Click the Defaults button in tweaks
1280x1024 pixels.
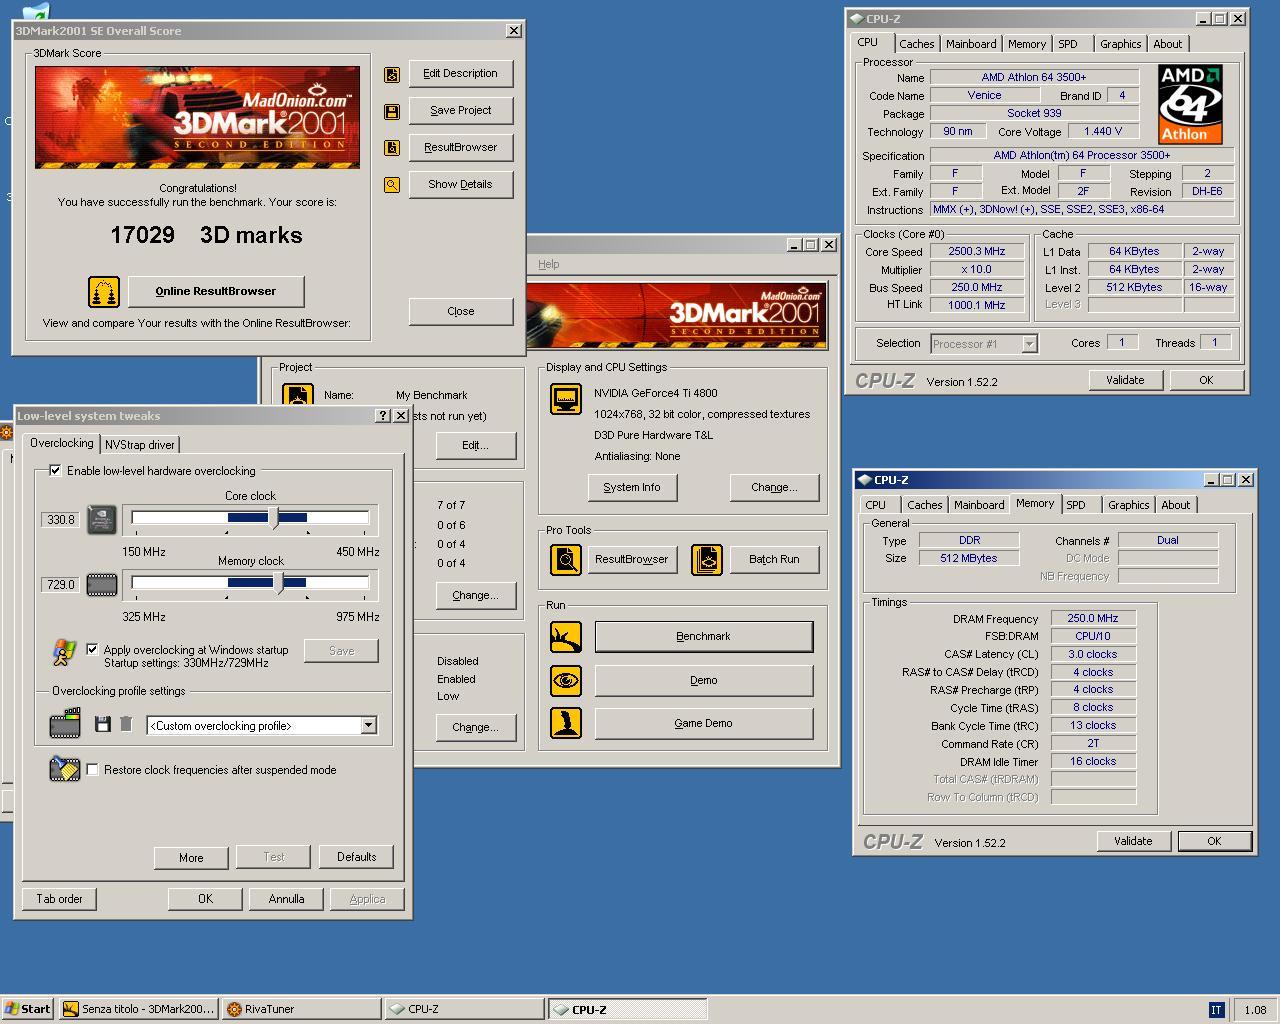click(357, 857)
